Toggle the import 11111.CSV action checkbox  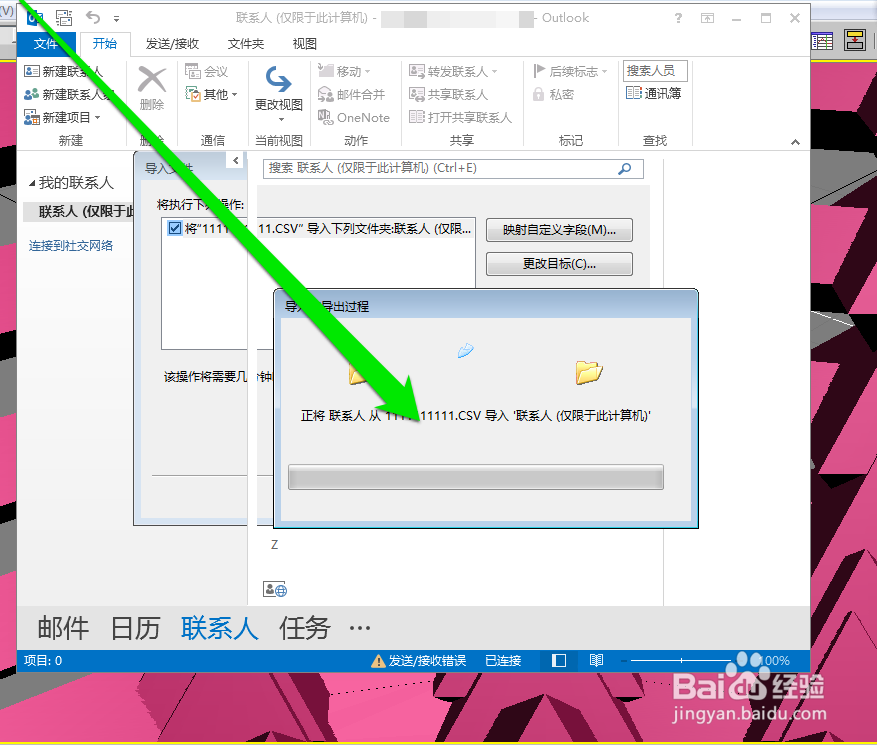pyautogui.click(x=175, y=228)
